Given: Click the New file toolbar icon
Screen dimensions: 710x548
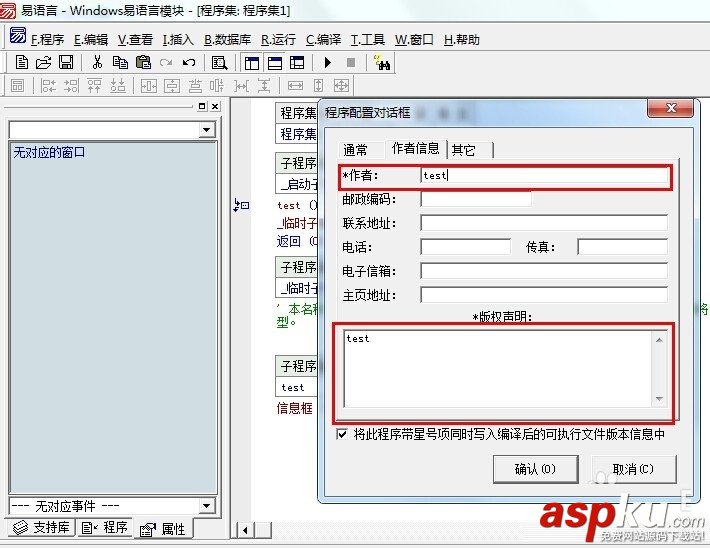Looking at the screenshot, I should [21, 62].
